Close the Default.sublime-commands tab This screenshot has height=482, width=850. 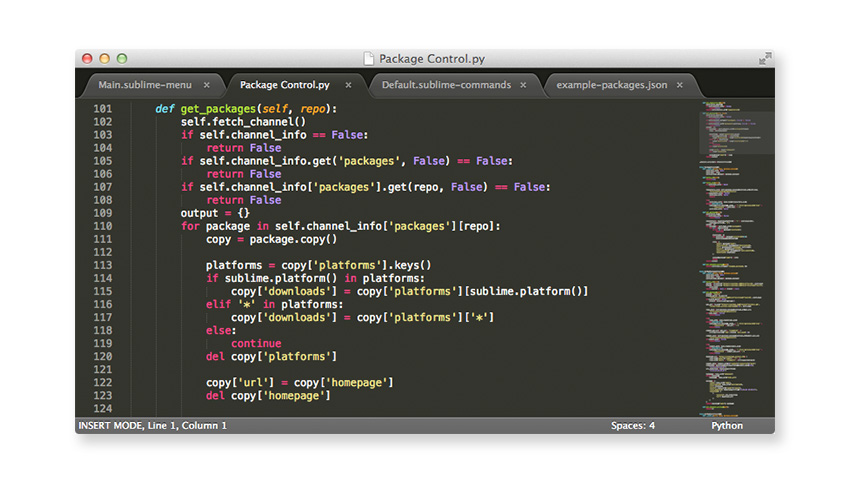[523, 85]
